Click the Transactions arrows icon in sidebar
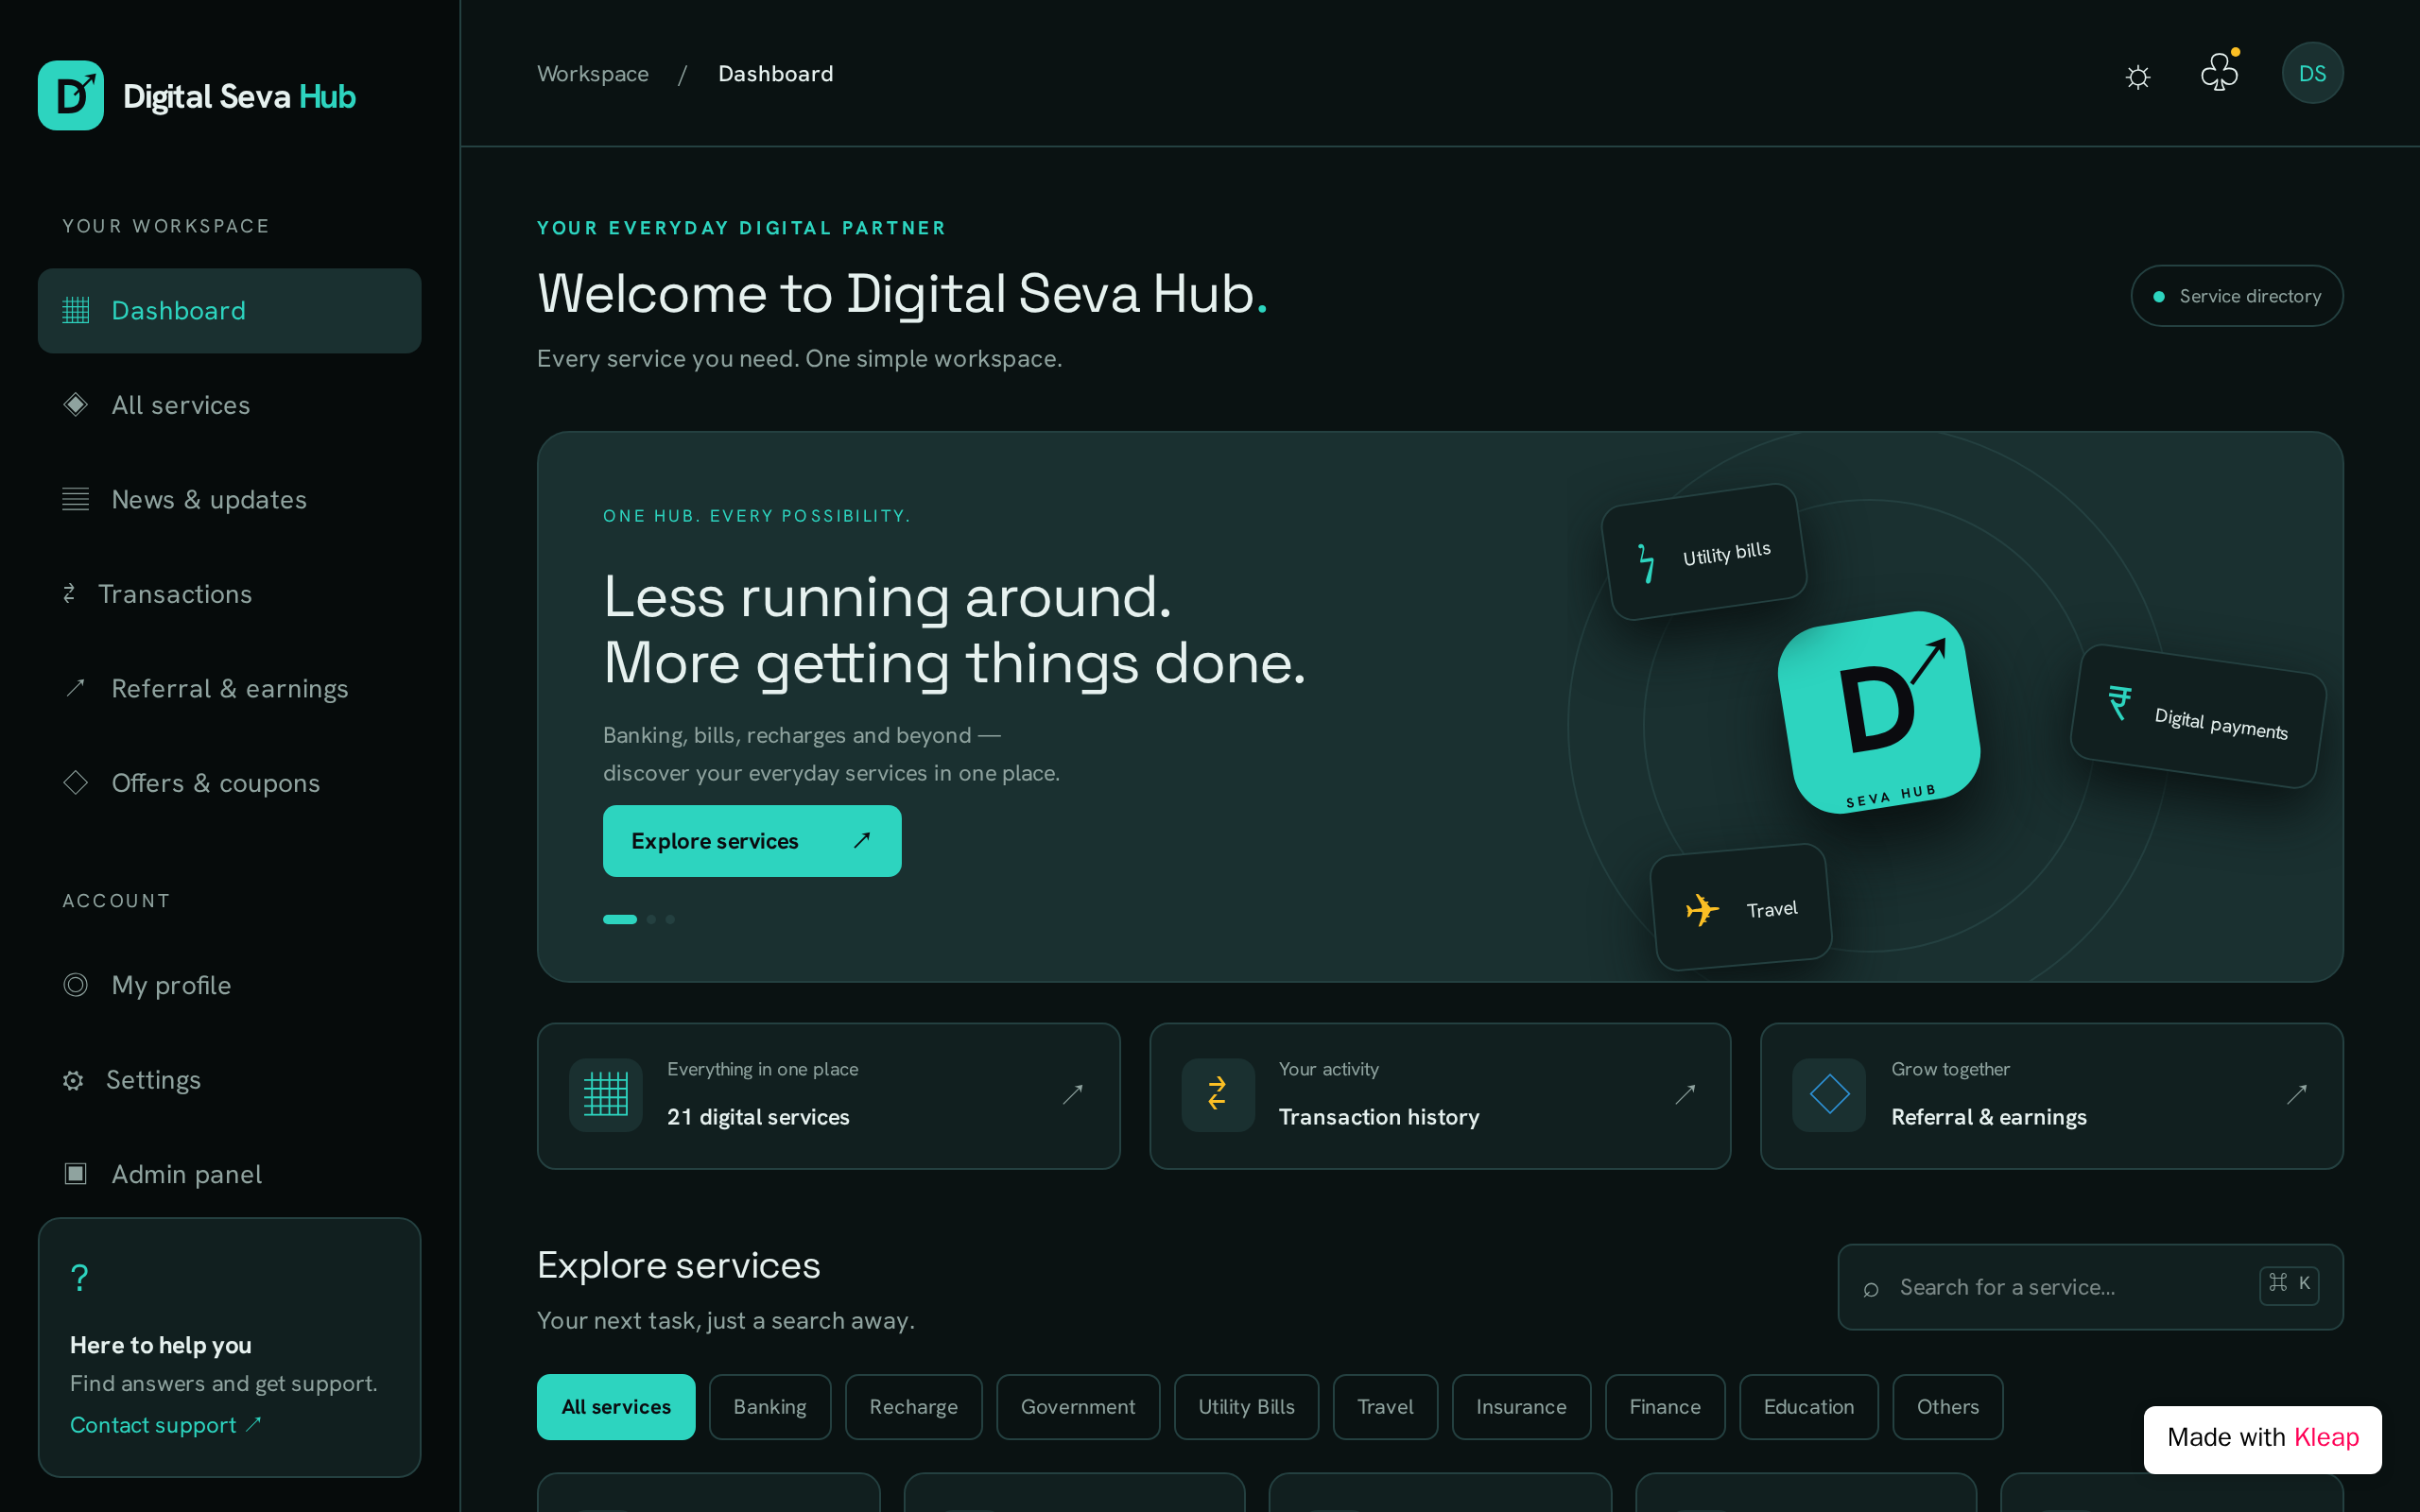Viewport: 2420px width, 1512px height. point(69,594)
